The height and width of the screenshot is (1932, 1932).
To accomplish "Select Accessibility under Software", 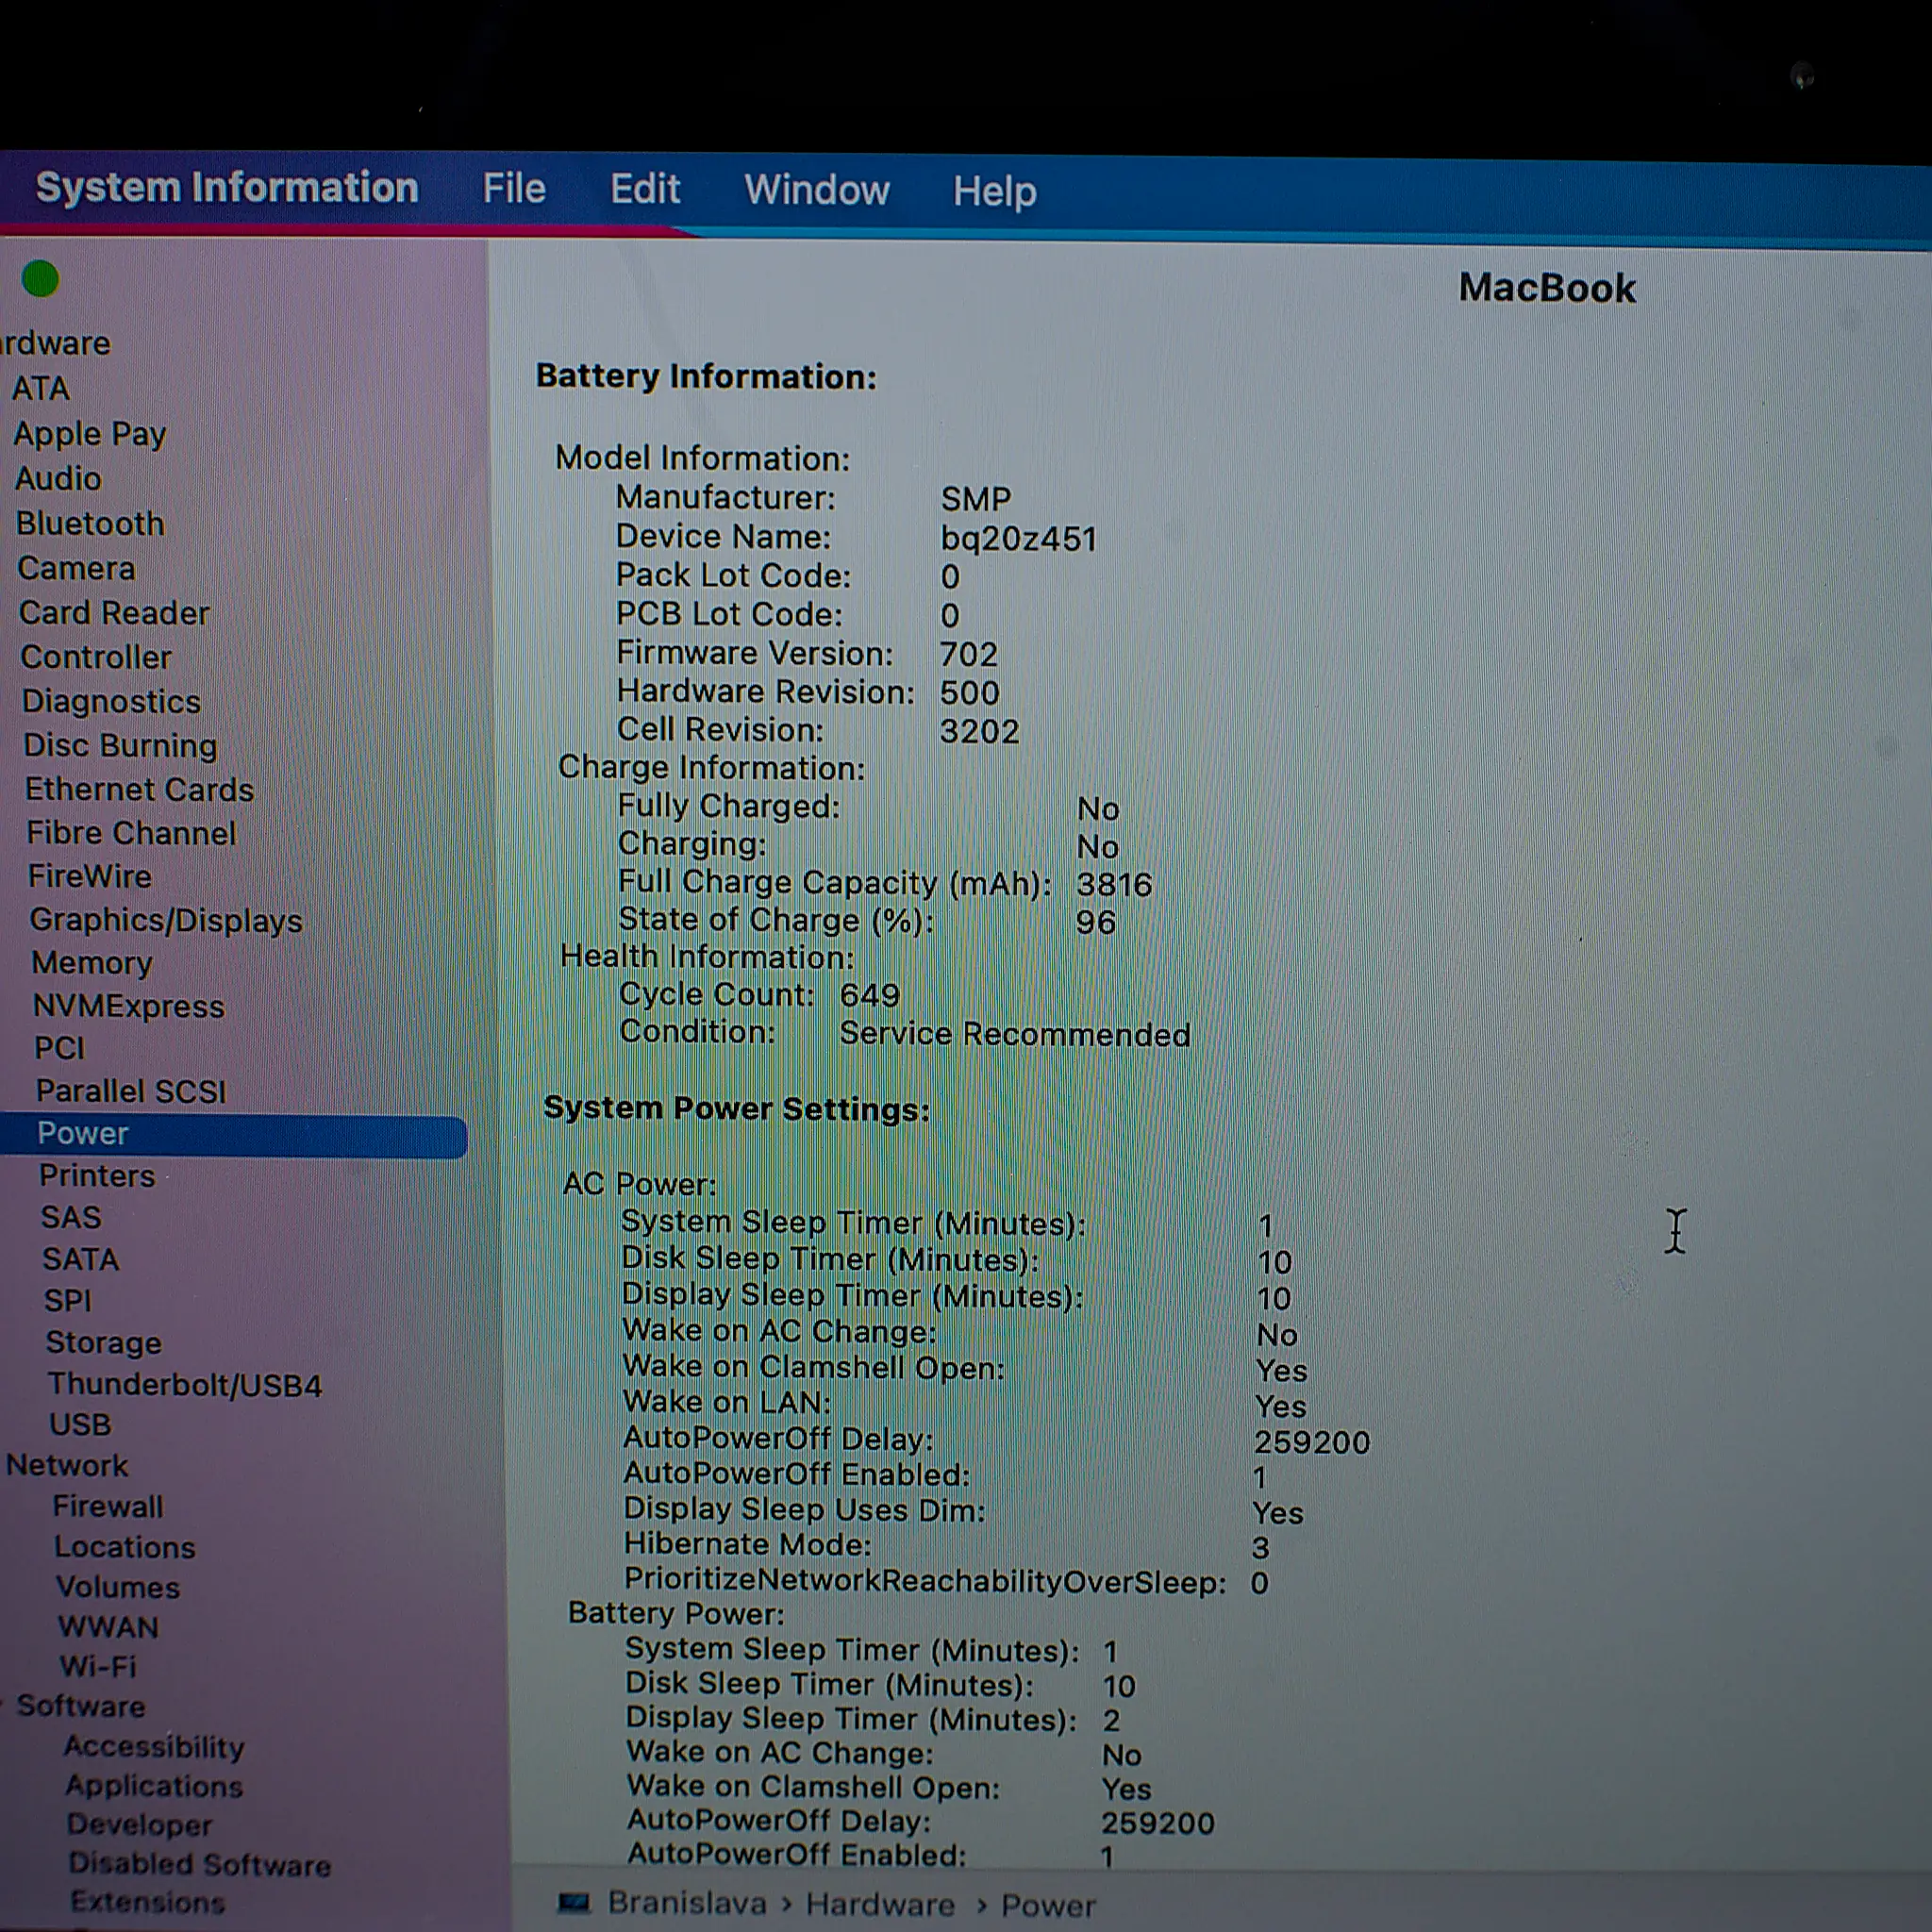I will (154, 1747).
